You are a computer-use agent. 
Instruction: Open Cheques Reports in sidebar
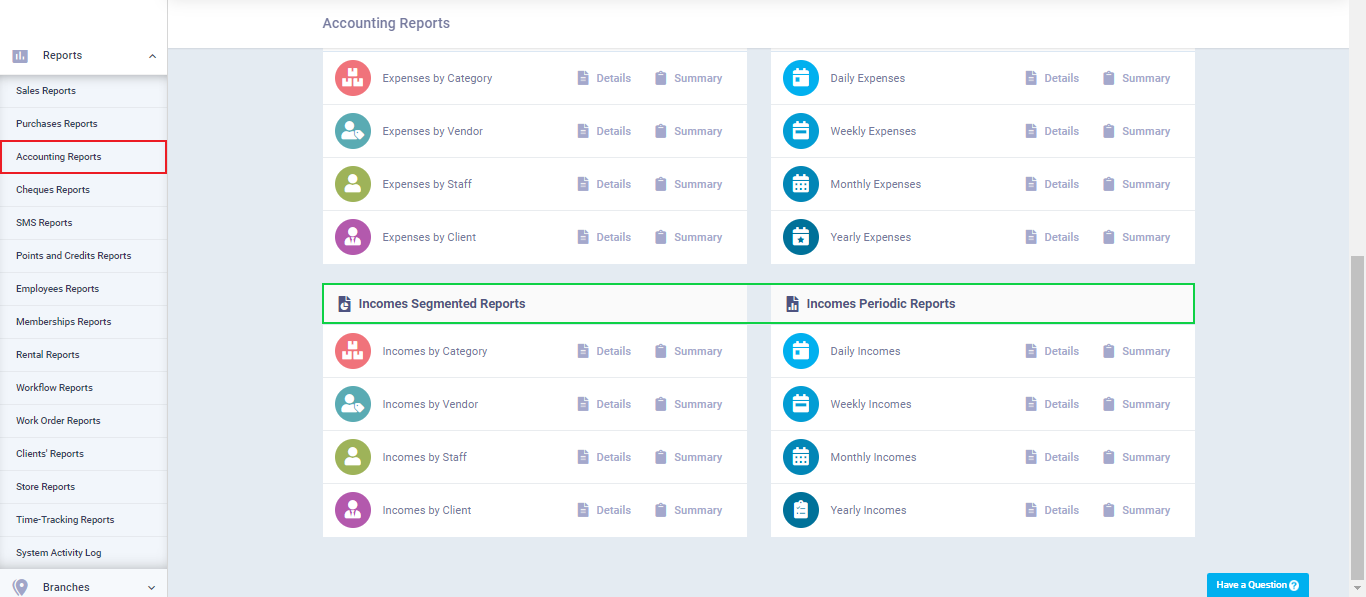(83, 190)
